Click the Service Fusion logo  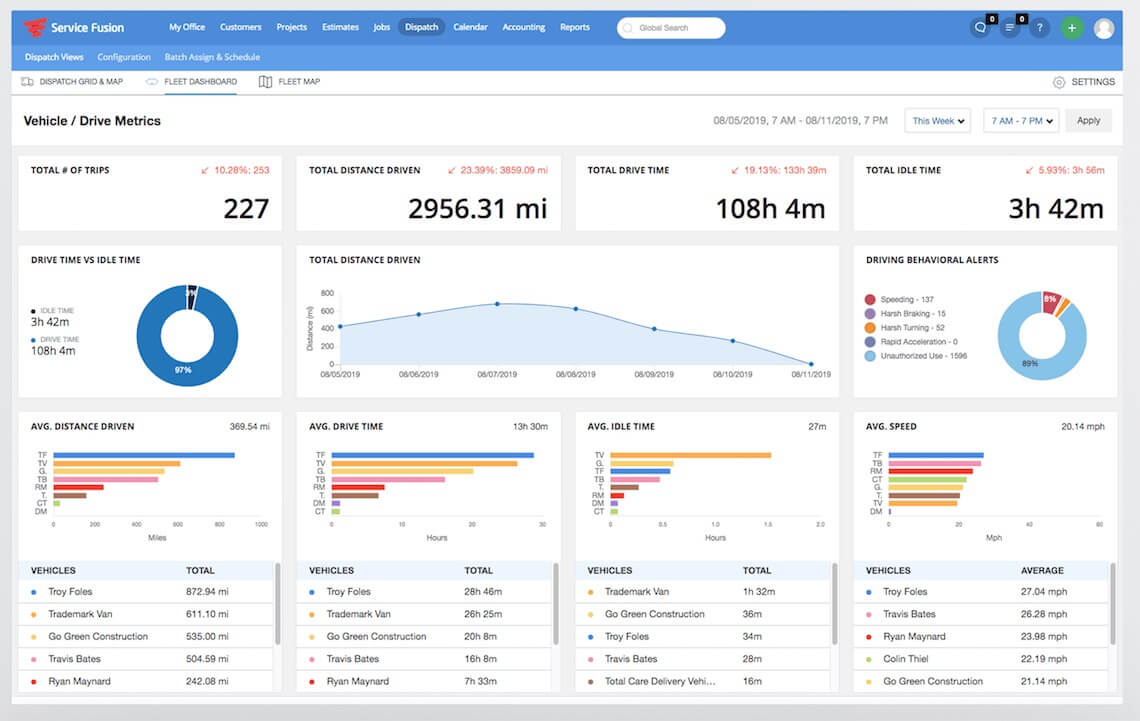point(74,28)
